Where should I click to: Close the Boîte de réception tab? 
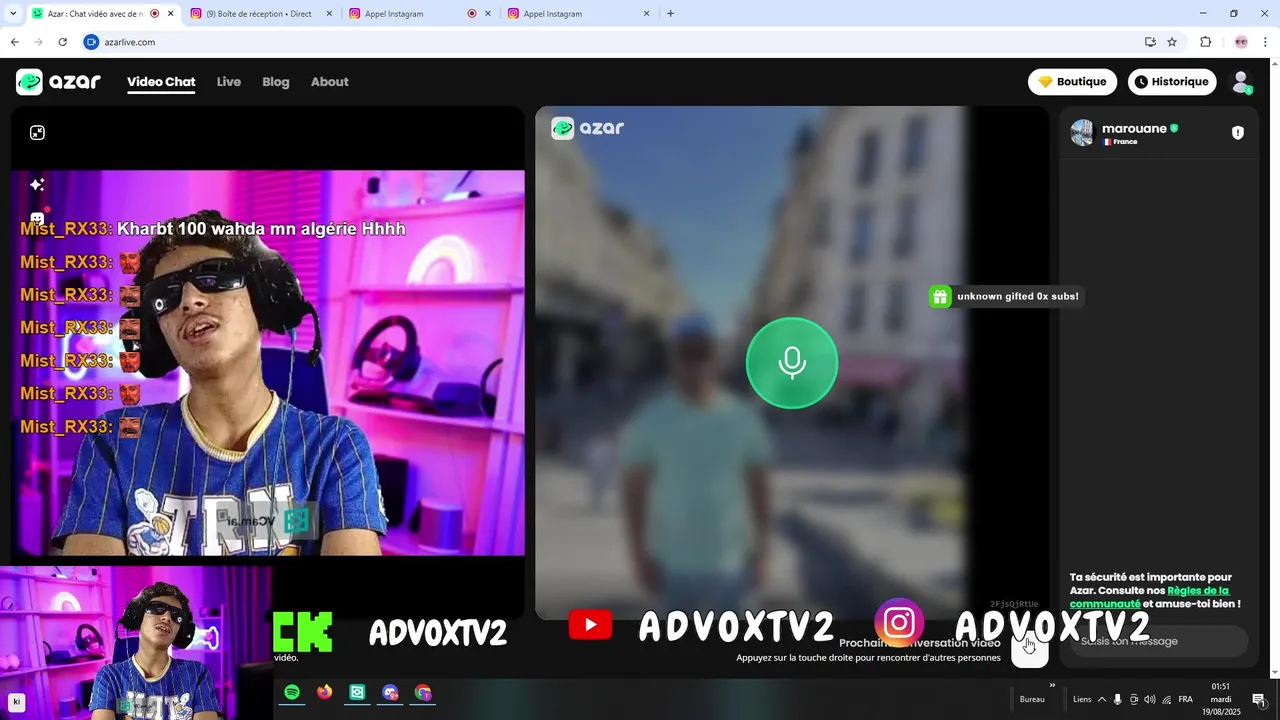(329, 14)
